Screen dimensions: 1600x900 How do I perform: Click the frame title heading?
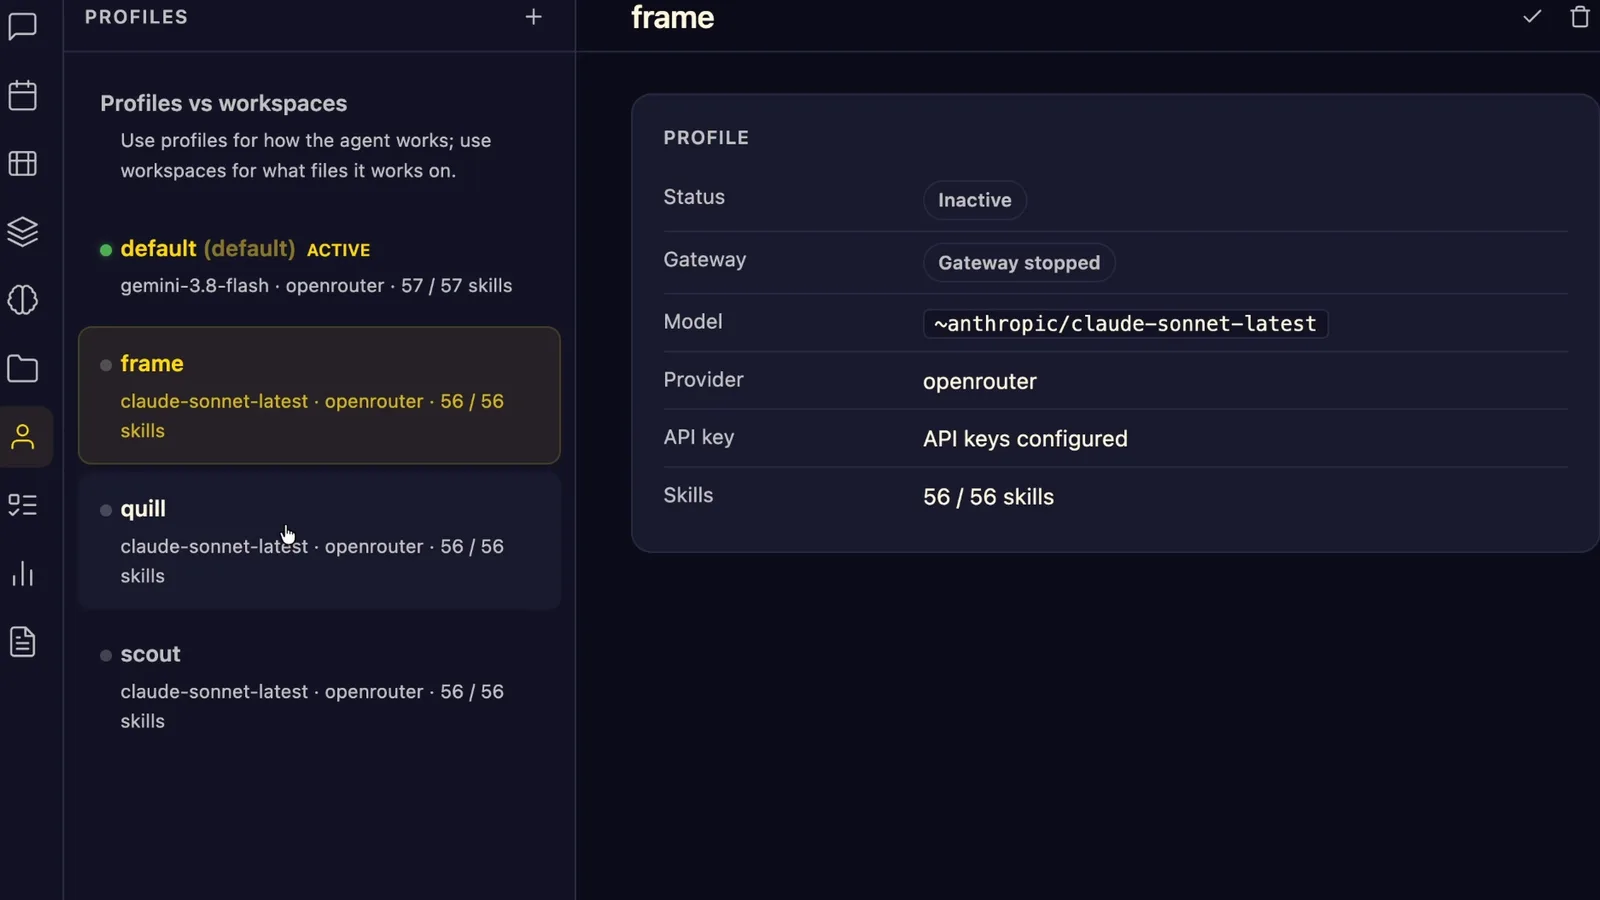click(672, 18)
